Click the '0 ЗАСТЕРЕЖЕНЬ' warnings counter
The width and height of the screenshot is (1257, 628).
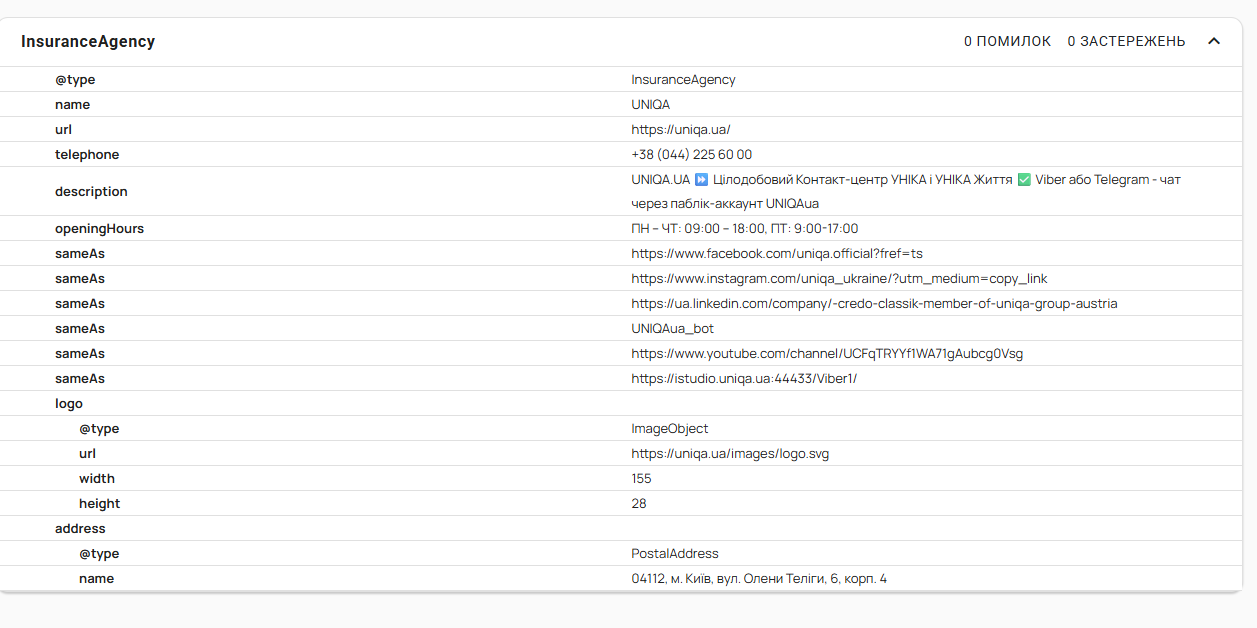[1126, 41]
